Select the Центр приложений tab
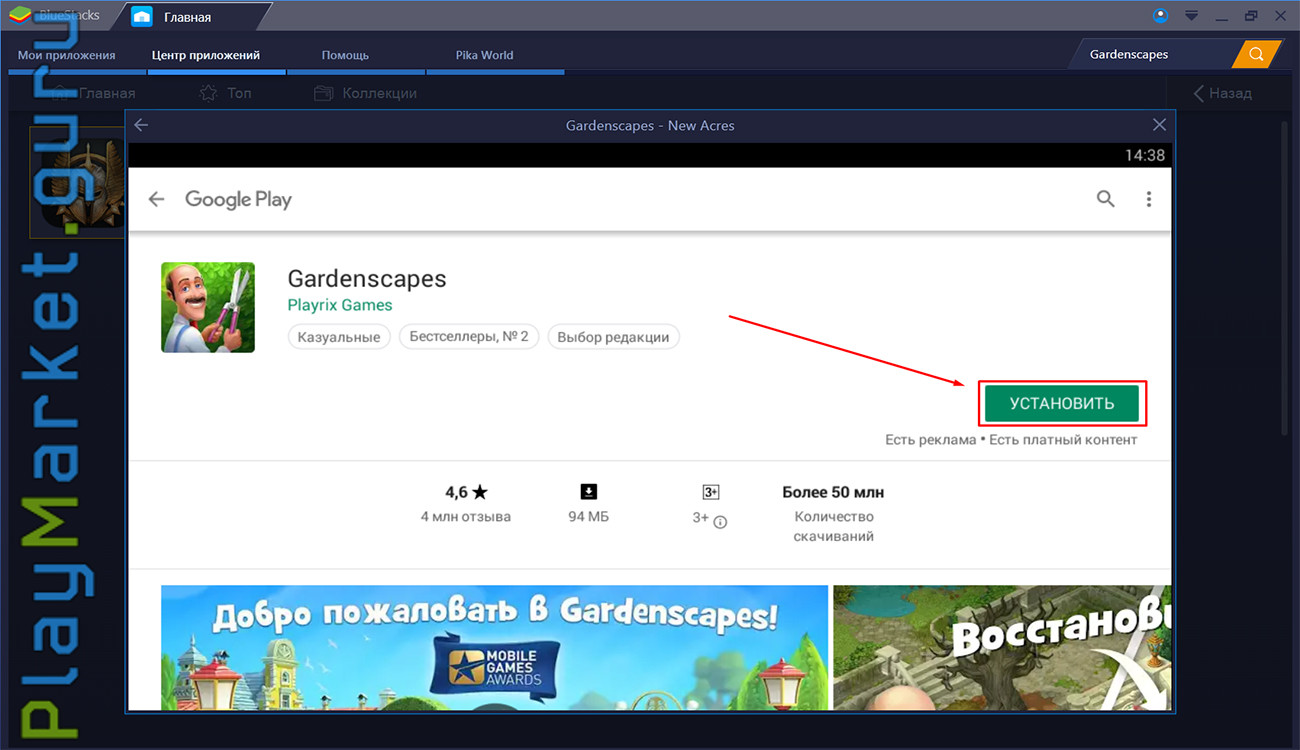 coord(206,55)
